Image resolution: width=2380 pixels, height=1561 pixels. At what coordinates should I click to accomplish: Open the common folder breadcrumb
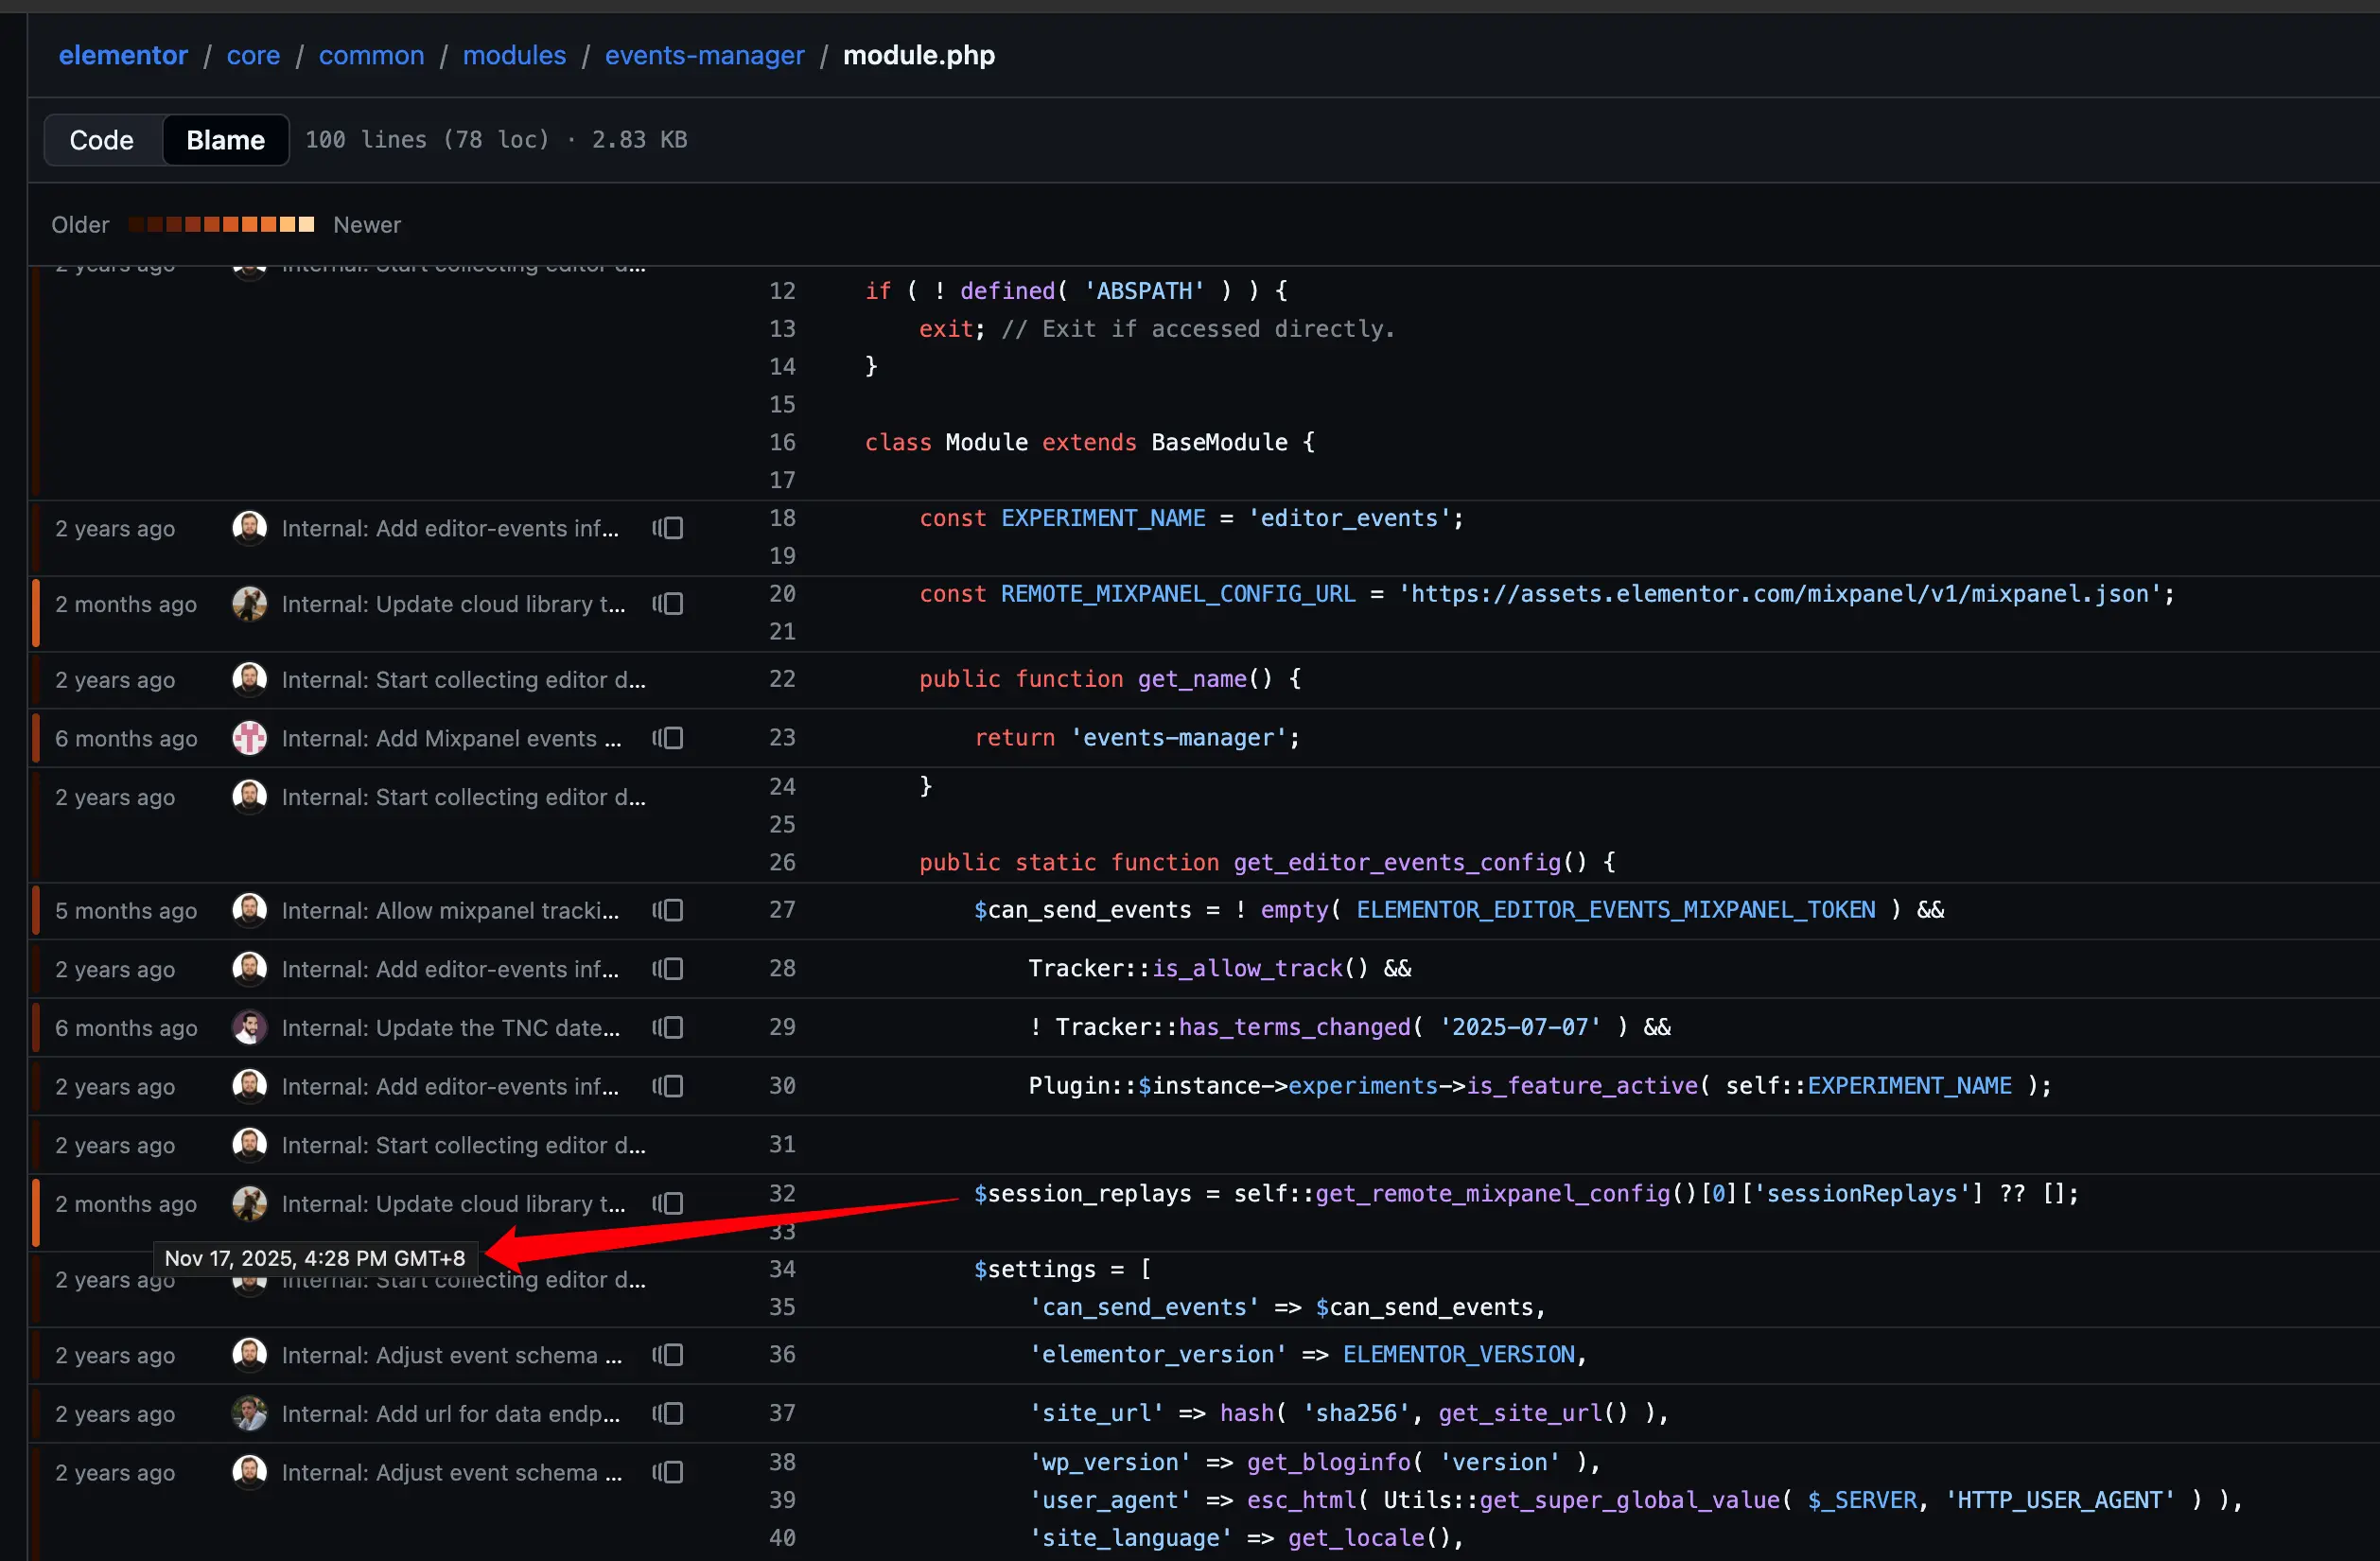371,55
